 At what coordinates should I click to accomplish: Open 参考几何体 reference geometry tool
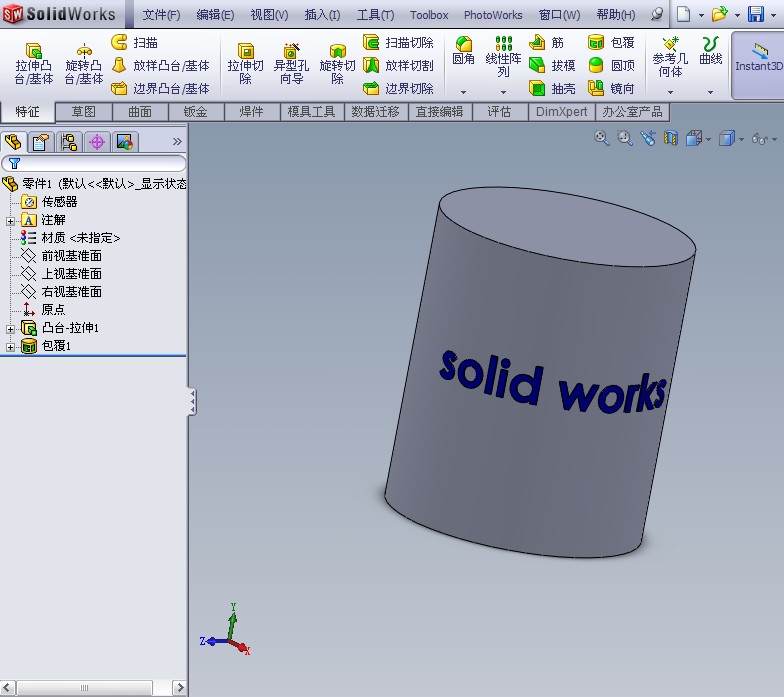coord(670,56)
